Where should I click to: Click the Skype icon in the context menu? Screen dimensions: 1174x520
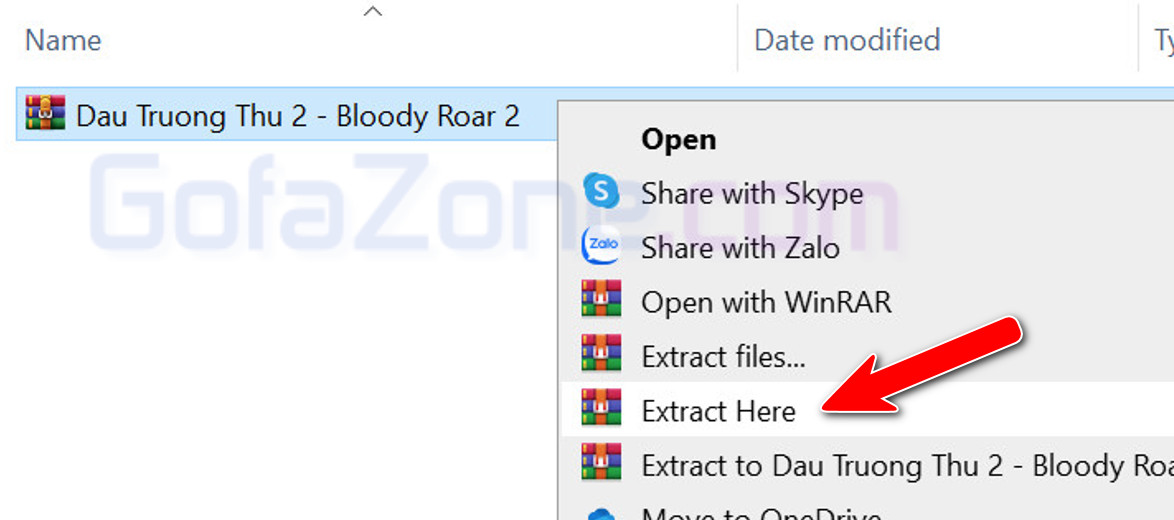pos(601,191)
